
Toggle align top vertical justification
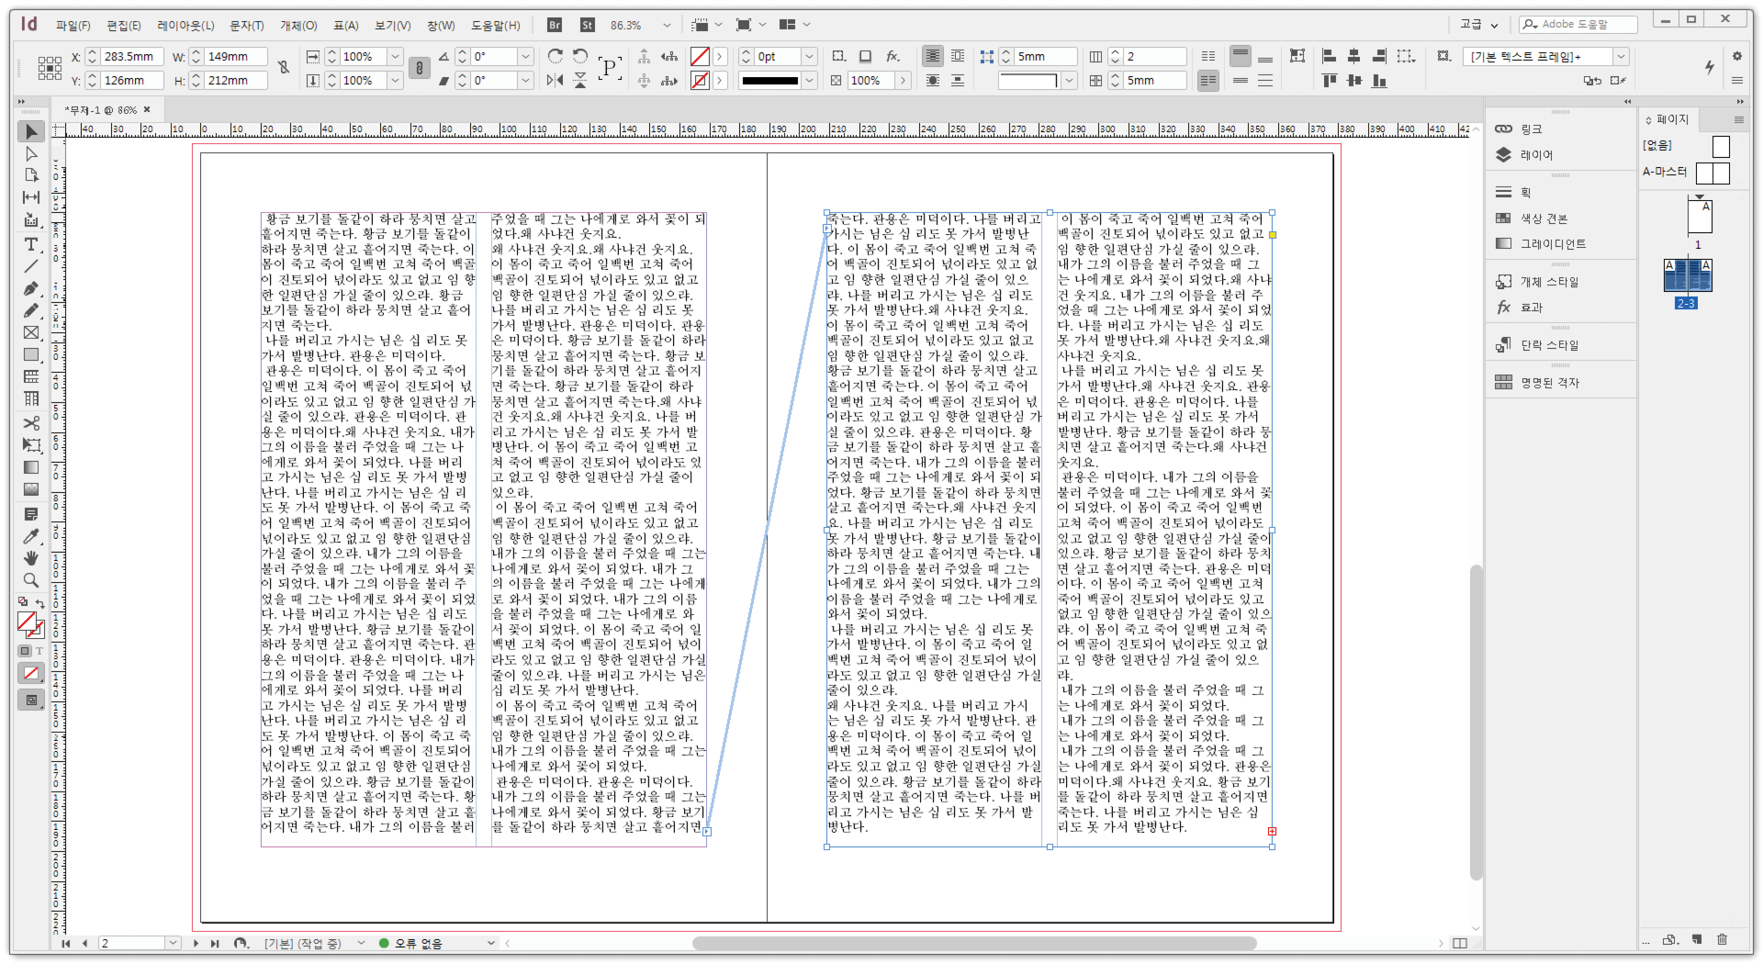click(1240, 56)
